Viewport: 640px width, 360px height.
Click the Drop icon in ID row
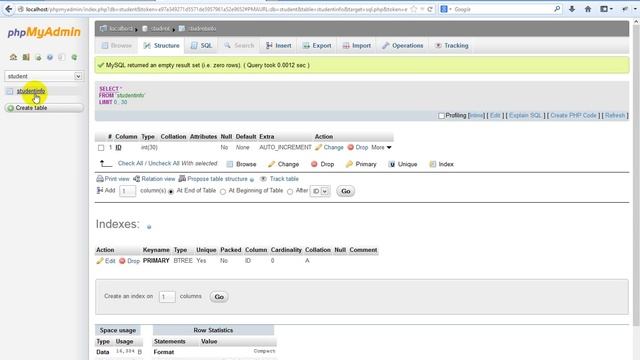coord(351,147)
